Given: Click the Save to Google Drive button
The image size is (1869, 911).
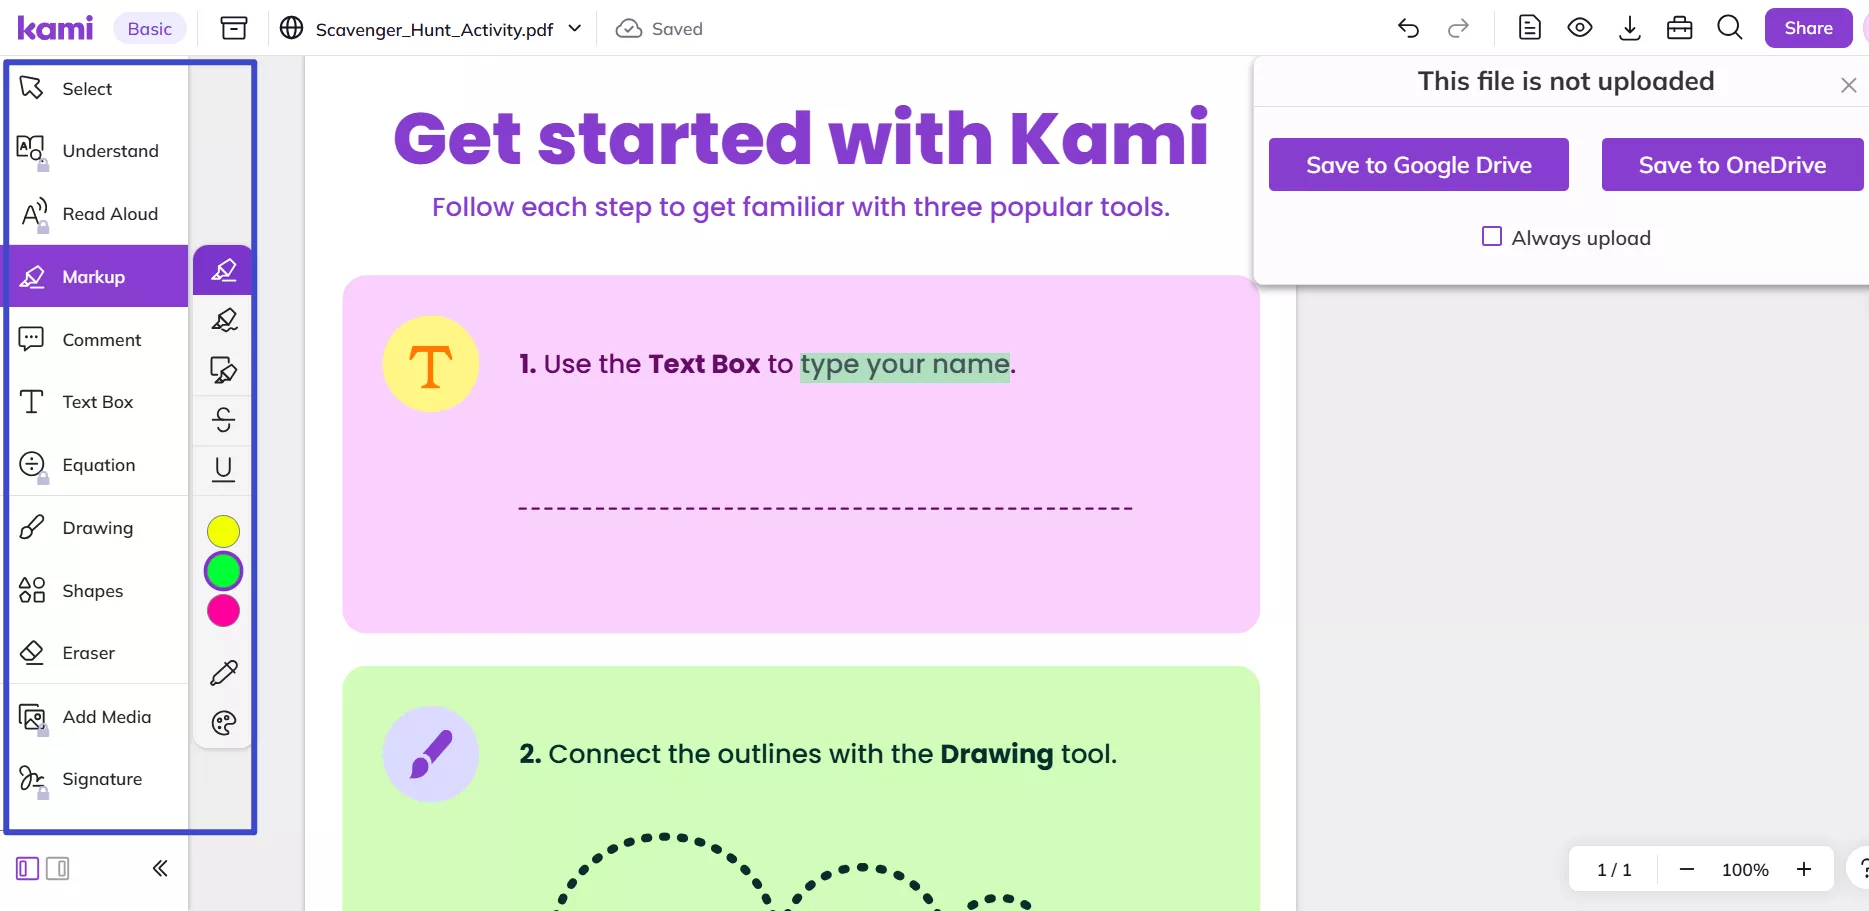Looking at the screenshot, I should pos(1418,164).
